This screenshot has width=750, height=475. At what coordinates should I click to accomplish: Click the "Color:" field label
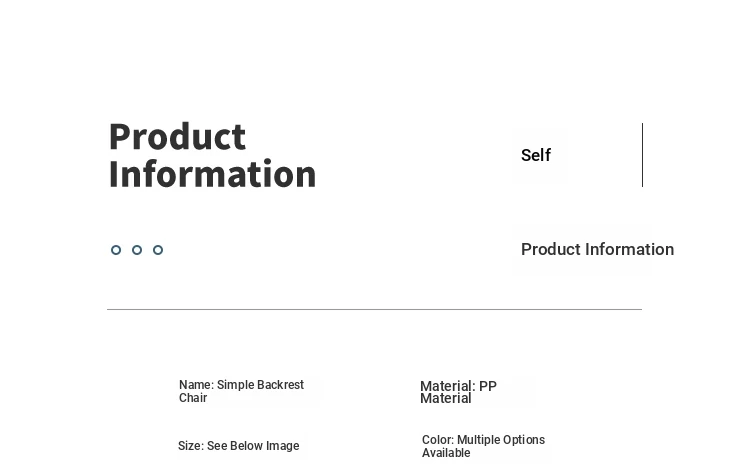click(x=438, y=440)
